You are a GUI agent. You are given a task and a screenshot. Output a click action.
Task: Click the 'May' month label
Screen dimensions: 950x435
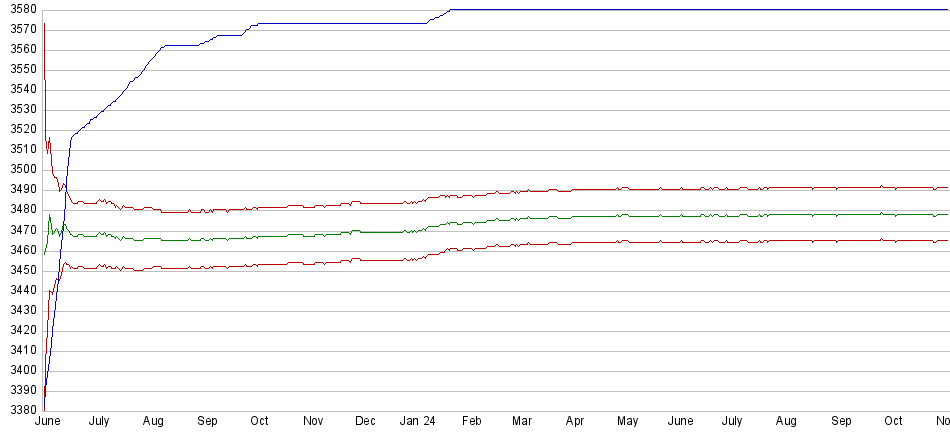tap(627, 421)
